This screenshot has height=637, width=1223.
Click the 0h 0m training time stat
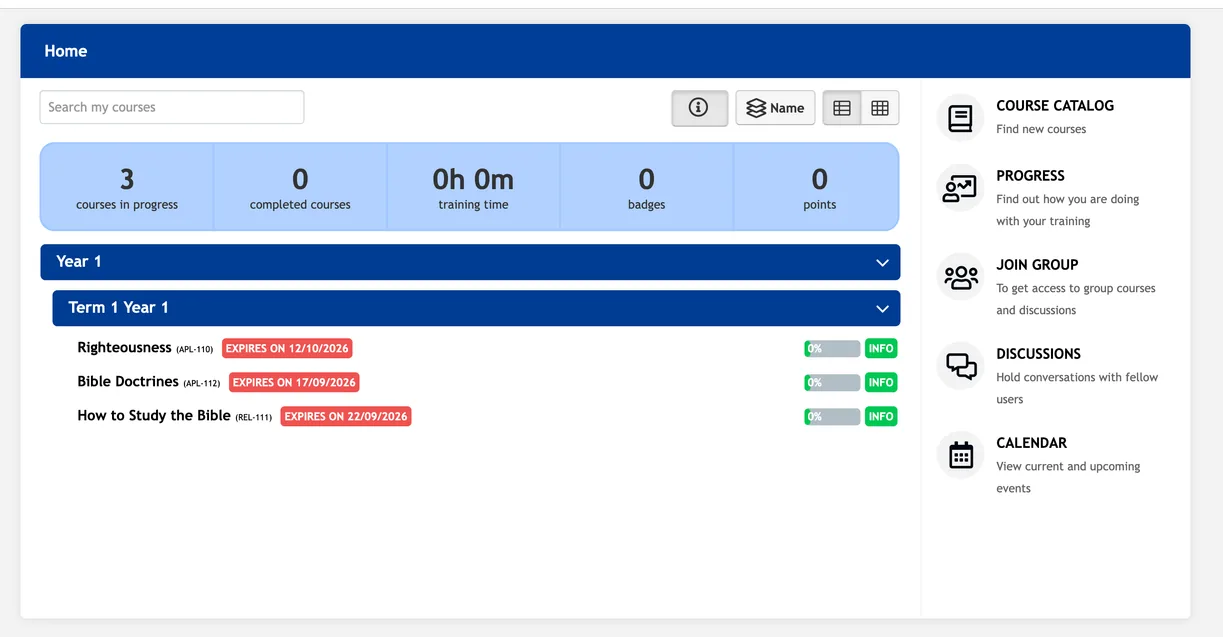pyautogui.click(x=473, y=187)
